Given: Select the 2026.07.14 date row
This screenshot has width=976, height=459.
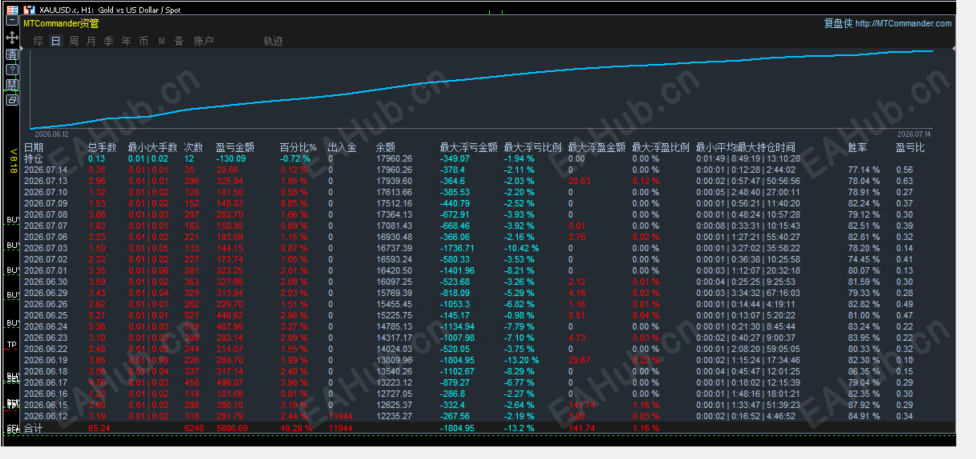Looking at the screenshot, I should 43,169.
